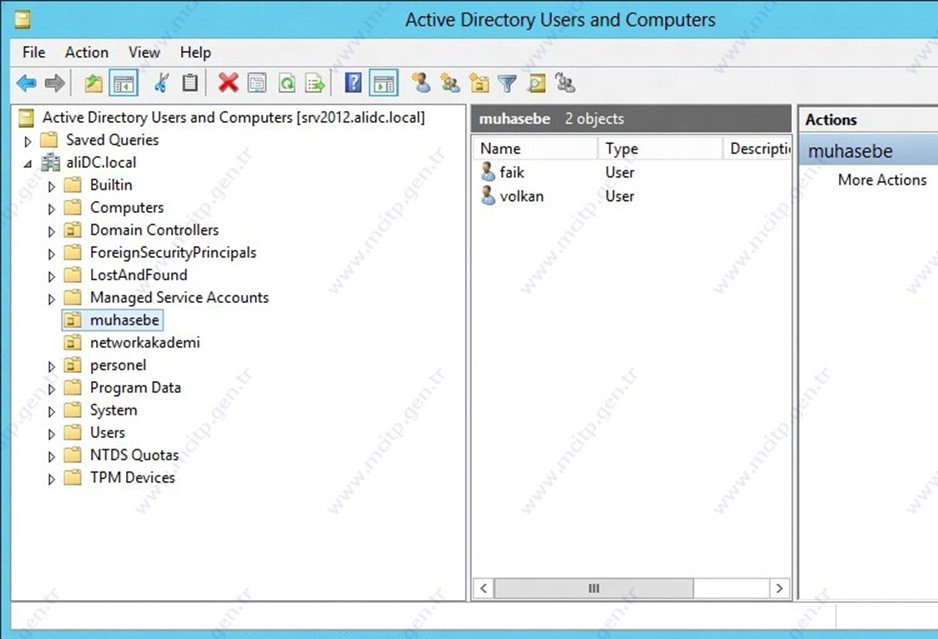The width and height of the screenshot is (938, 639).
Task: Expand the System container
Action: pos(51,412)
